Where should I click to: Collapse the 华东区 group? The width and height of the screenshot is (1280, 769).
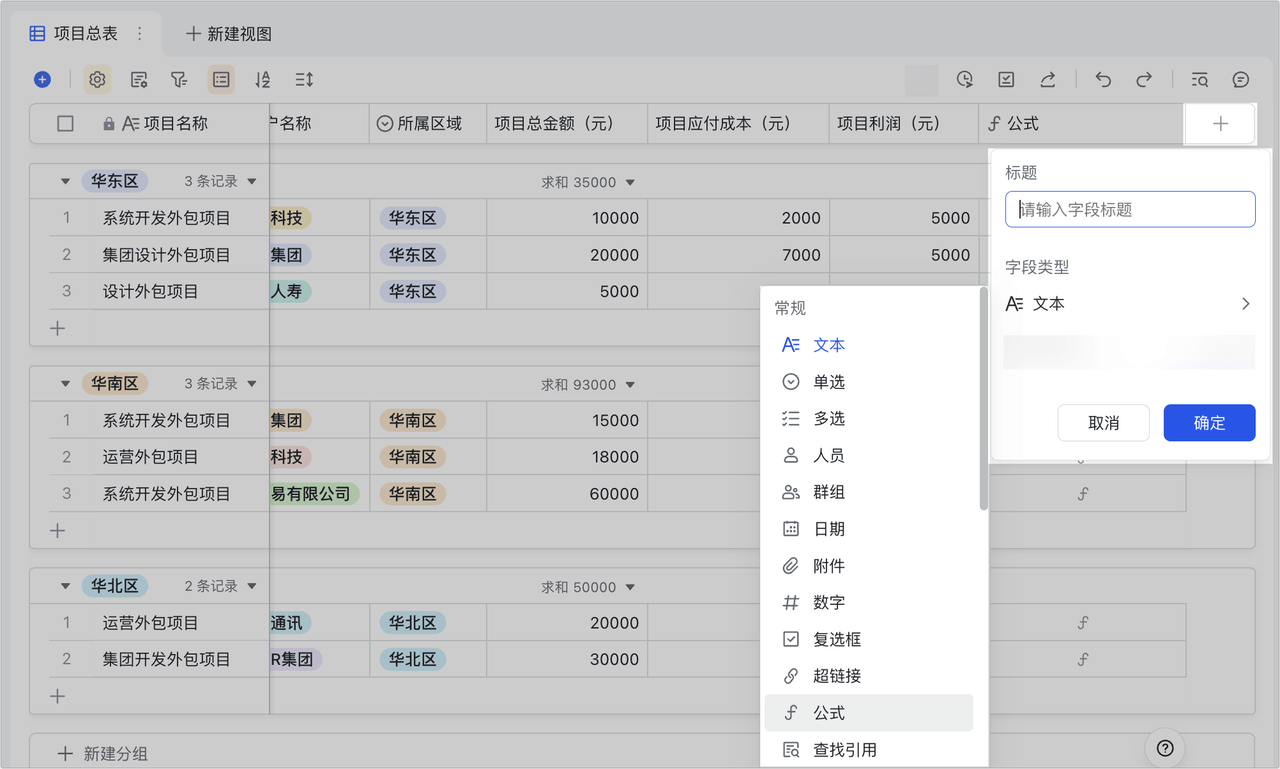(65, 181)
